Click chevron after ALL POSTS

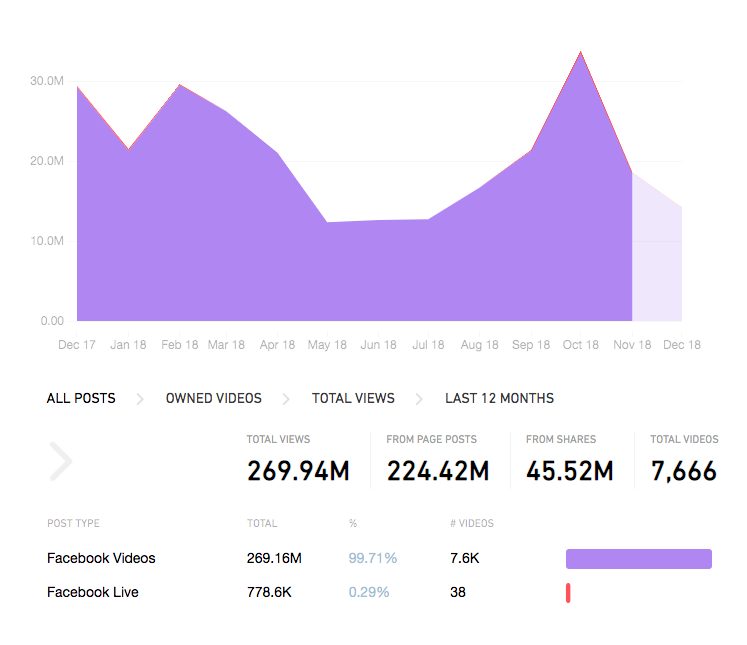coord(140,399)
